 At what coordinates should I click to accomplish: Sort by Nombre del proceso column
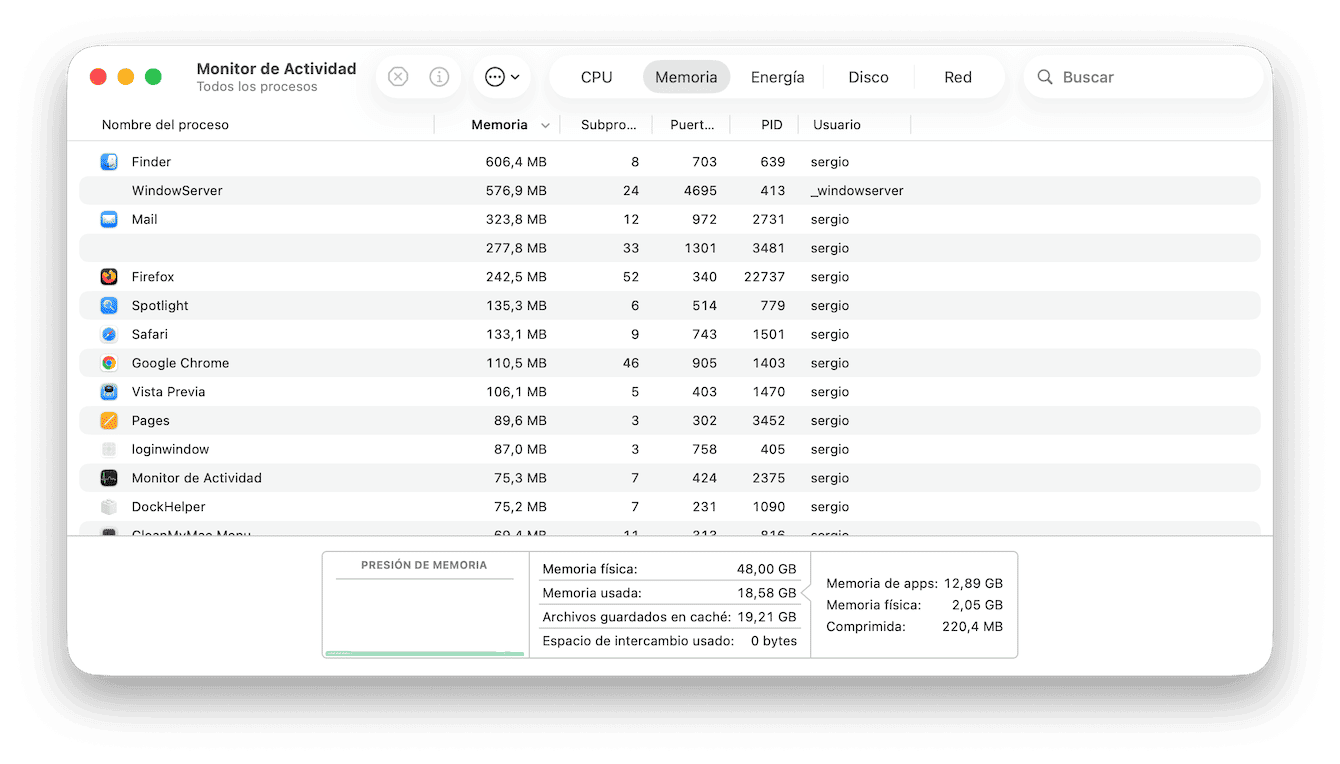(x=165, y=125)
